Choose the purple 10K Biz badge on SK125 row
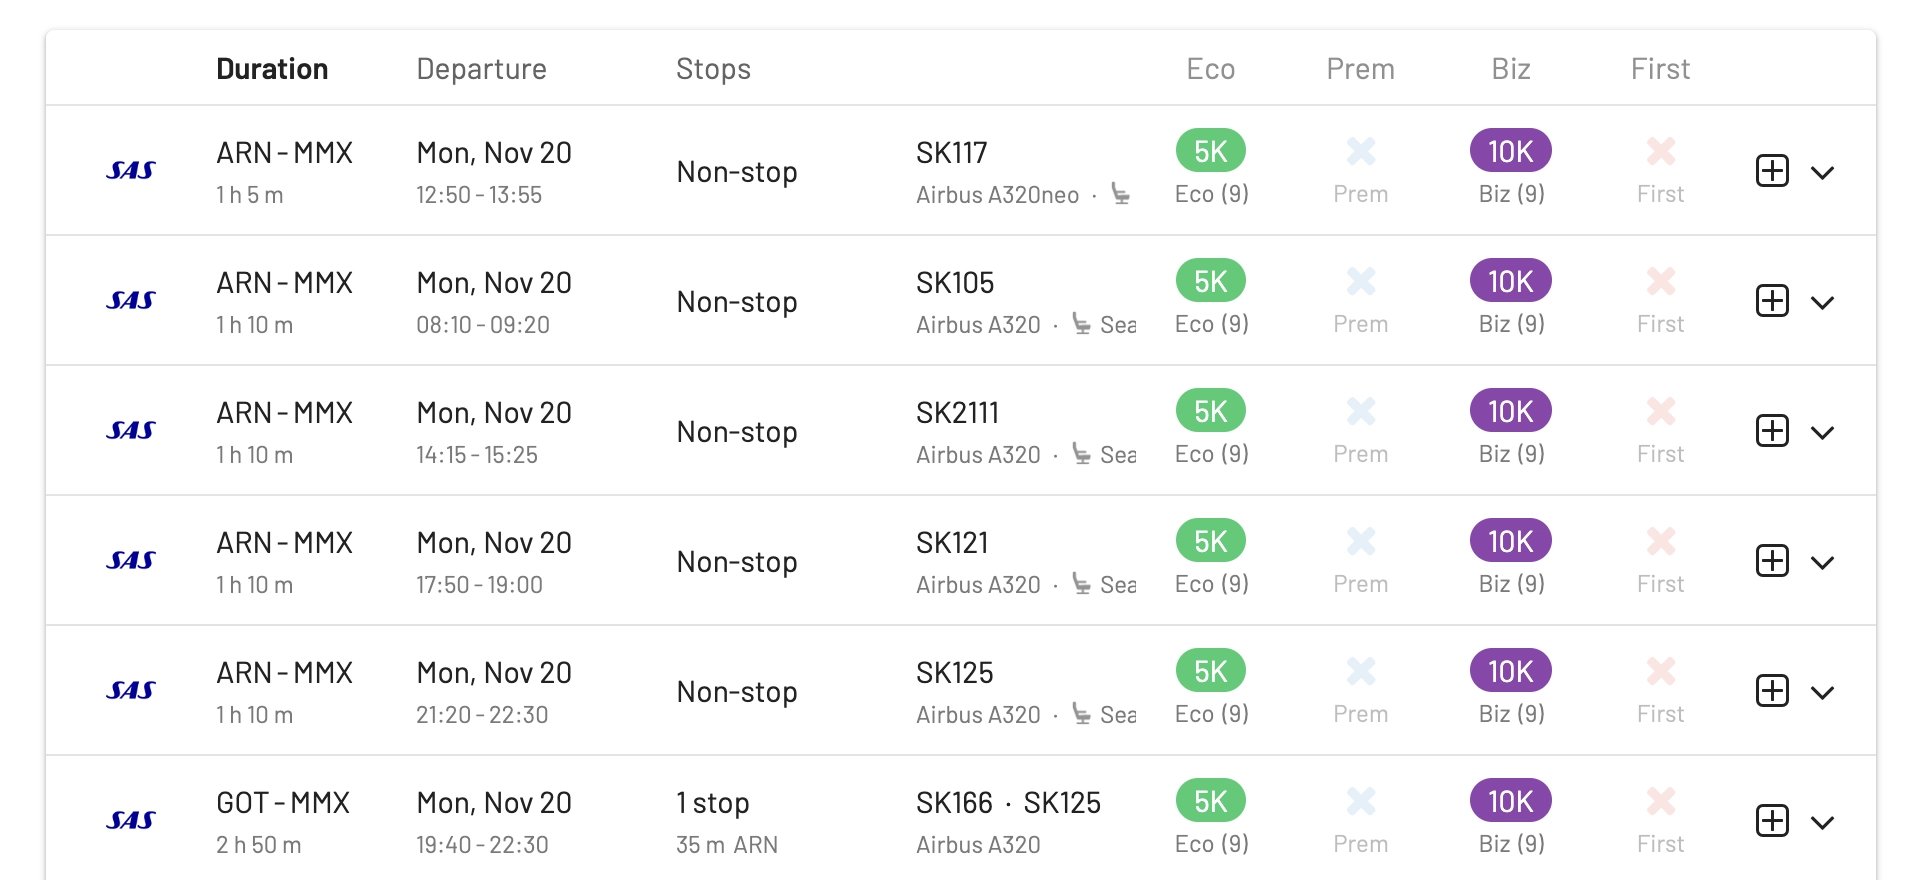Viewport: 1930px width, 880px height. tap(1510, 671)
